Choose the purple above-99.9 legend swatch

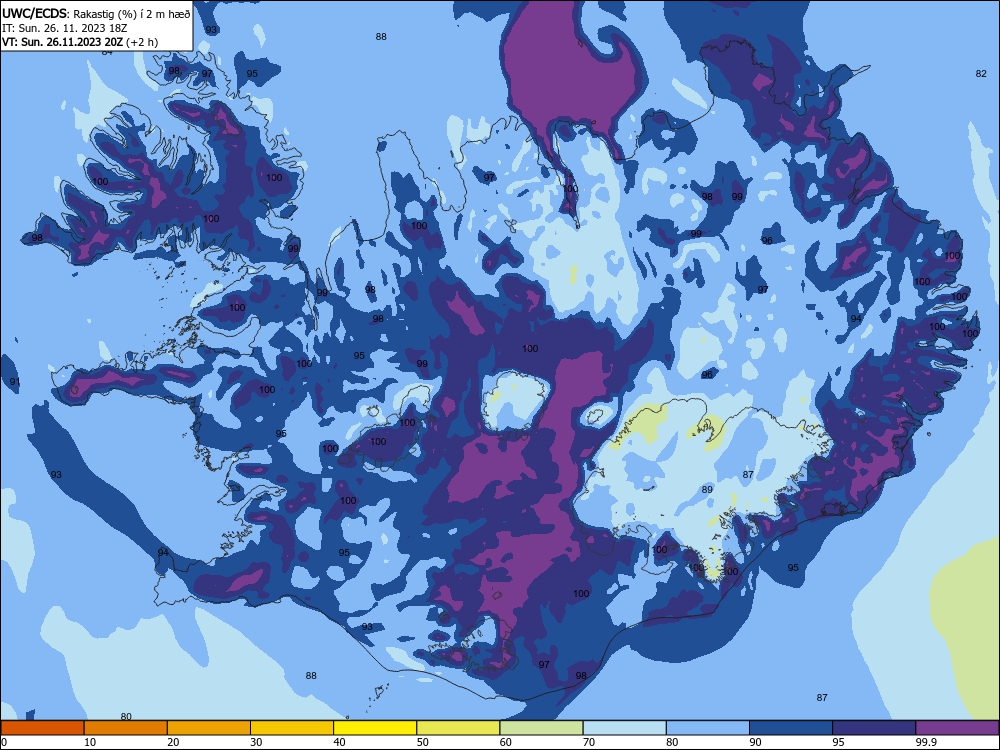pos(957,728)
